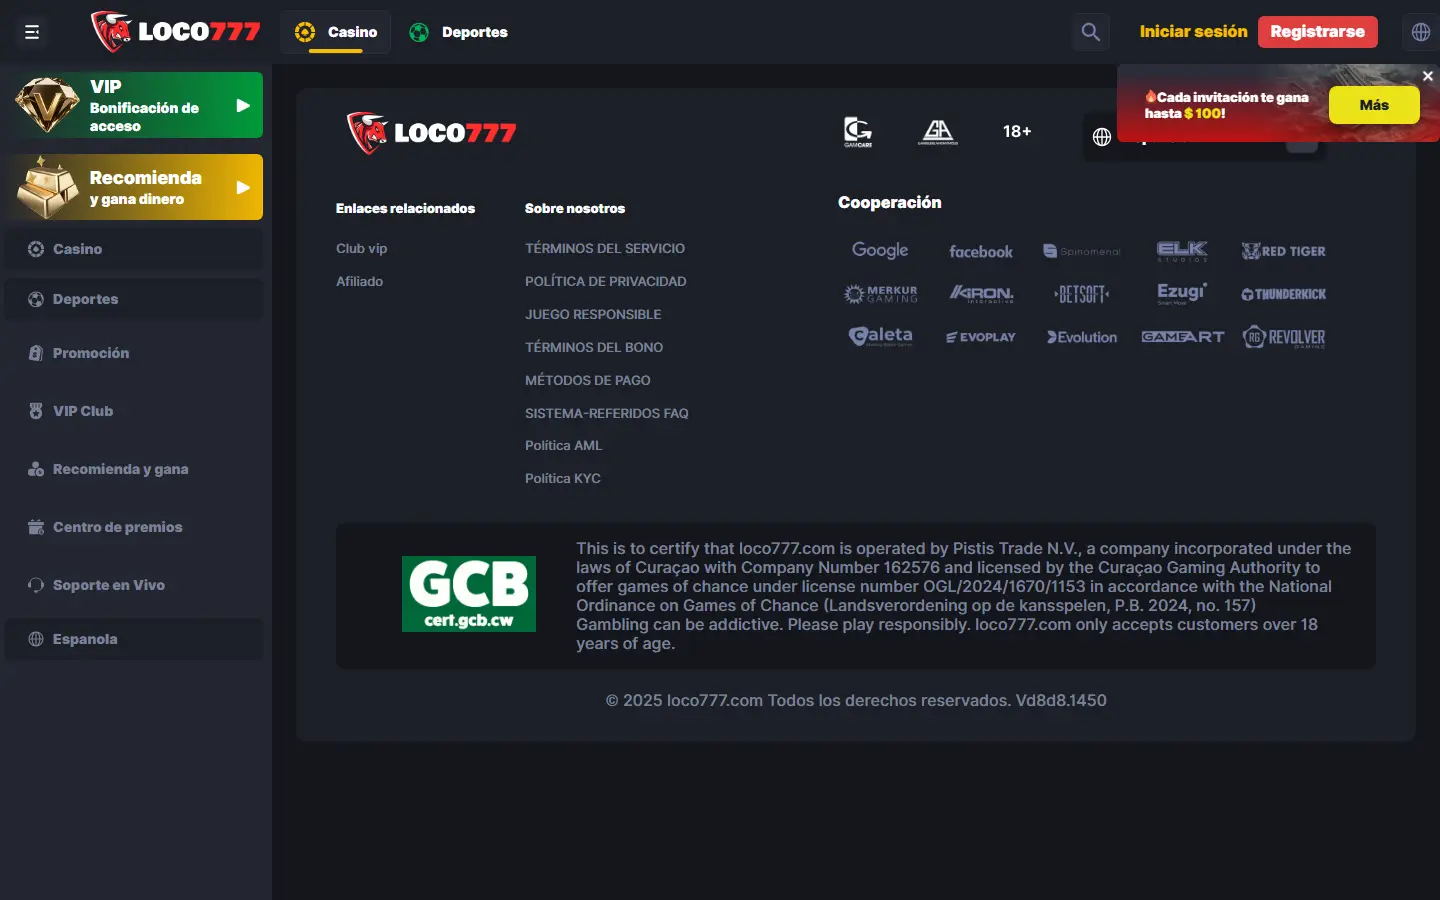Viewport: 1440px width, 900px height.
Task: Click the Iniciar sesión link
Action: (1194, 32)
